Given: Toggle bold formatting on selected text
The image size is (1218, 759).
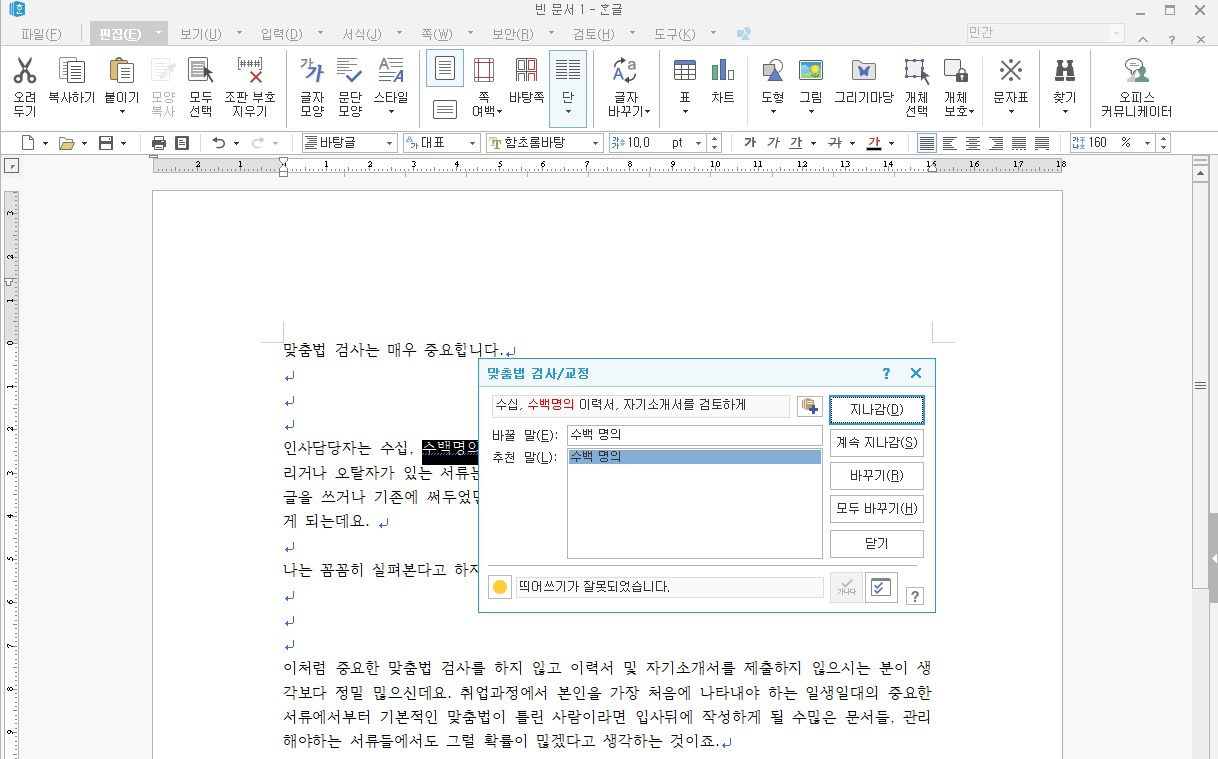Looking at the screenshot, I should (749, 142).
